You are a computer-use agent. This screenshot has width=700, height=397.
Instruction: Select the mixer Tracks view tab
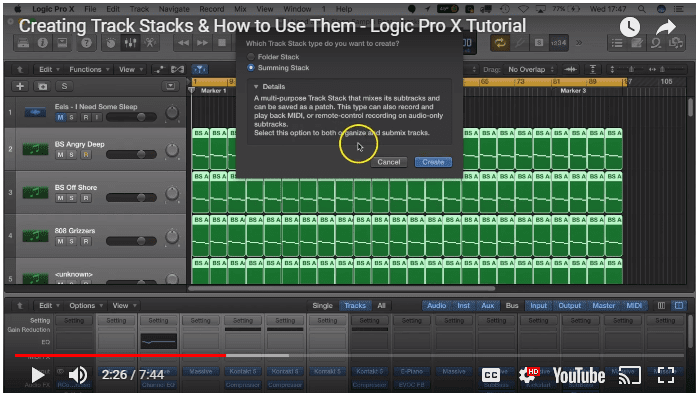pyautogui.click(x=355, y=305)
